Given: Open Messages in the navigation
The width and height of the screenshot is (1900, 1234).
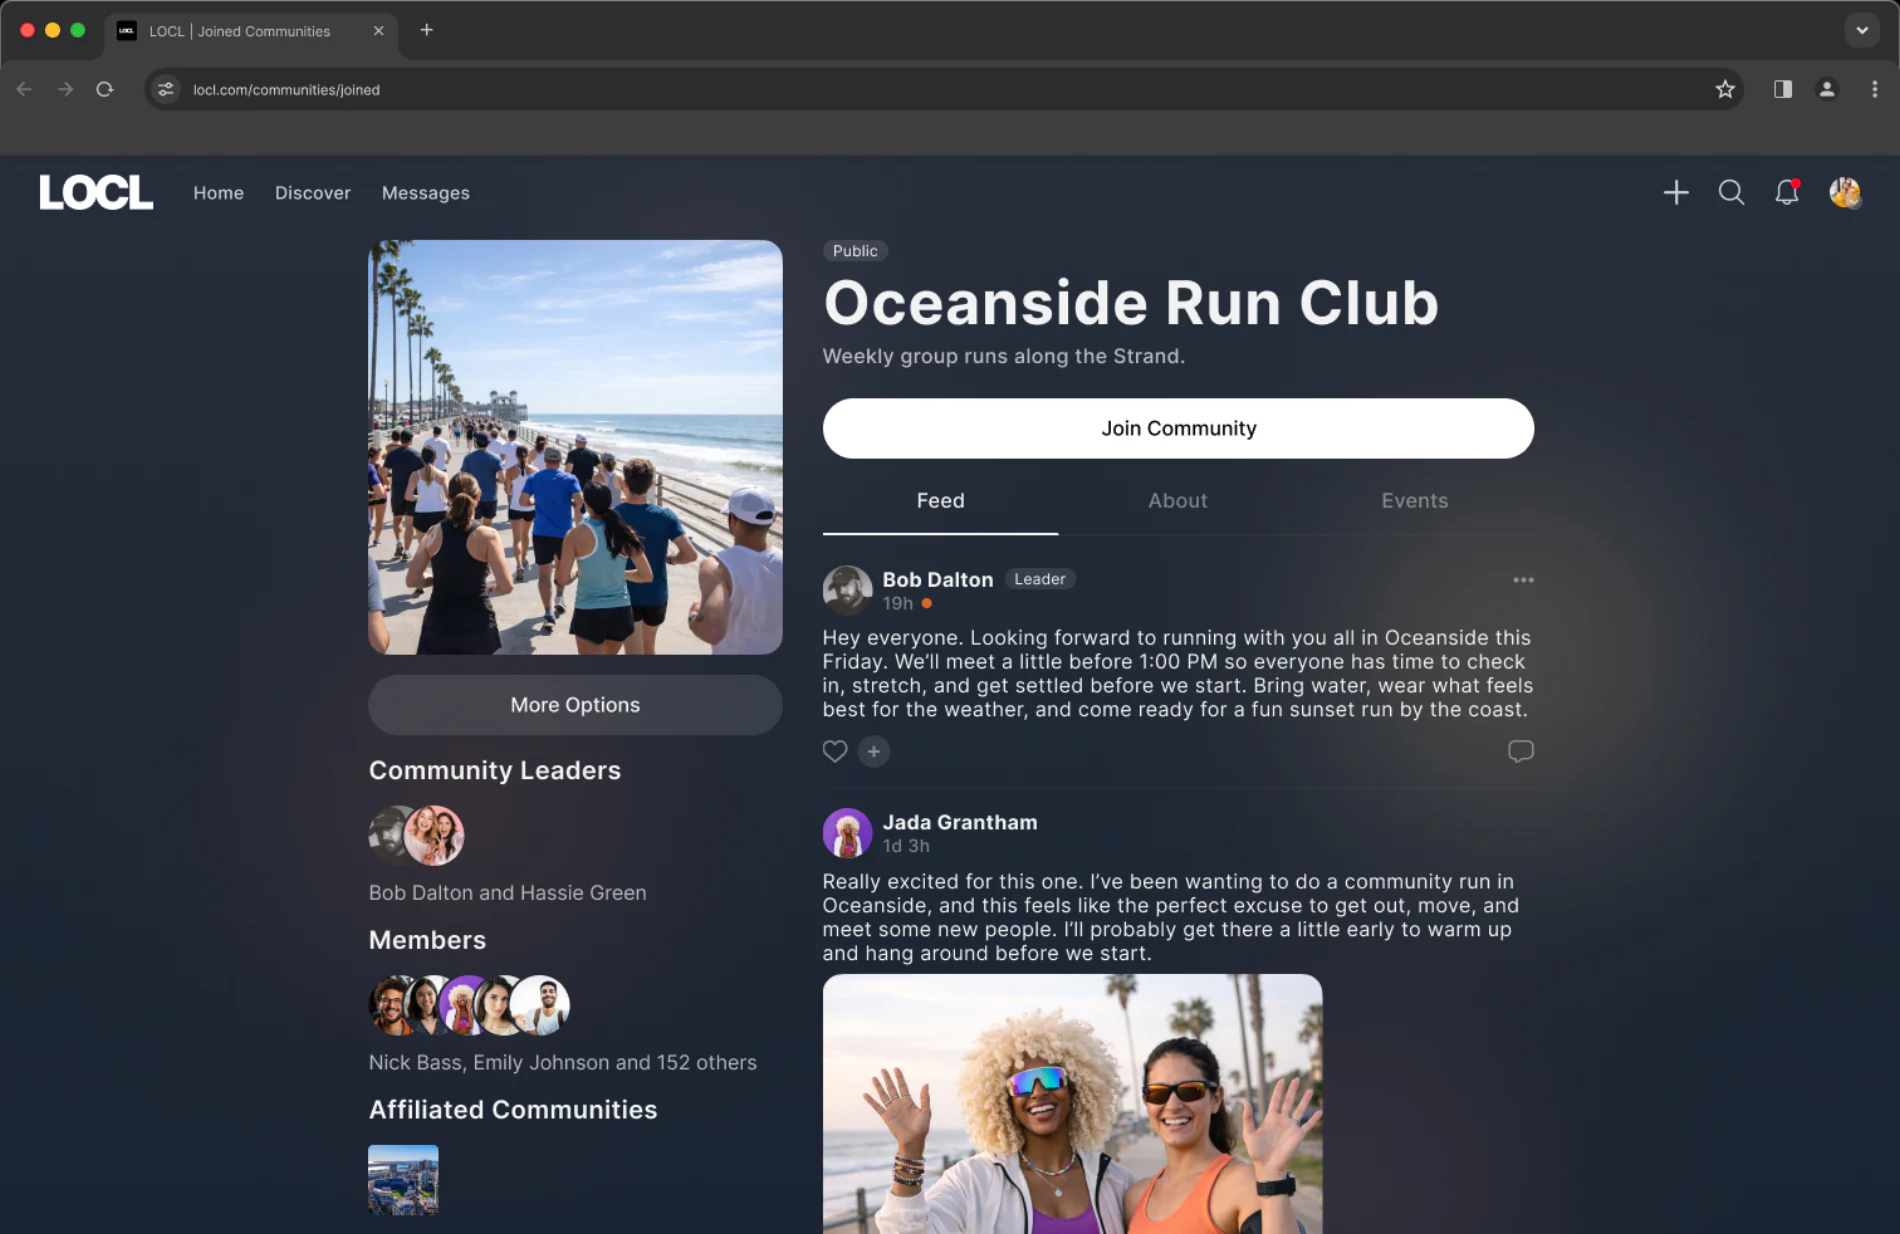Looking at the screenshot, I should [x=426, y=193].
